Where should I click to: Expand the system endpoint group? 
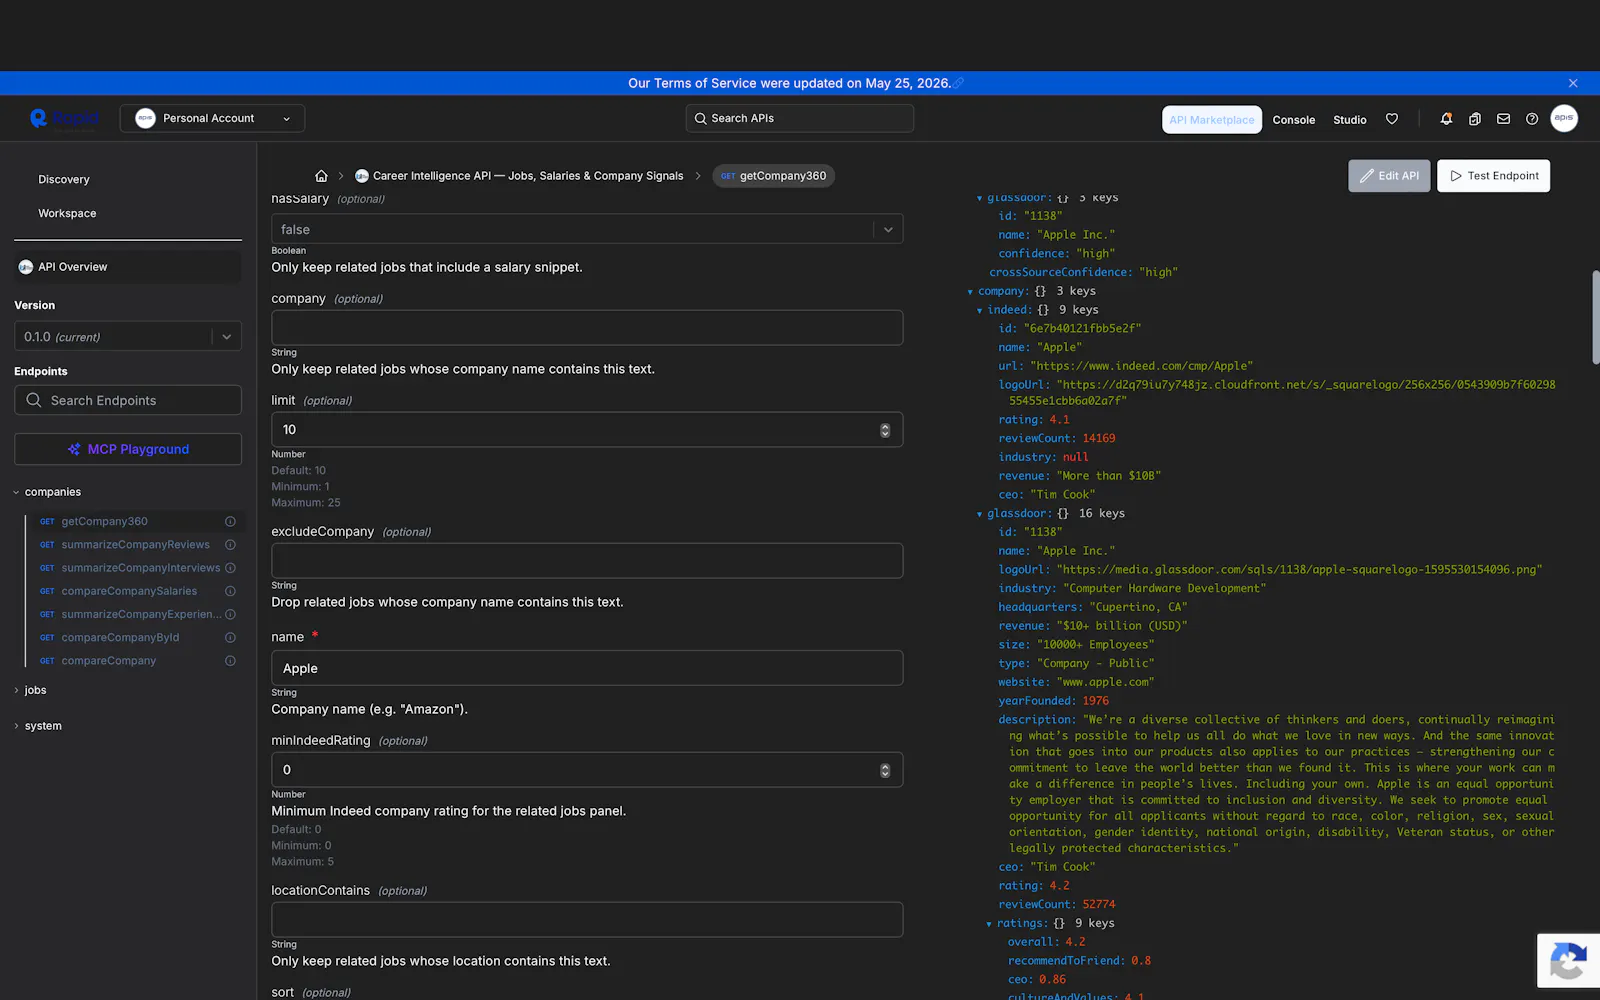point(16,726)
